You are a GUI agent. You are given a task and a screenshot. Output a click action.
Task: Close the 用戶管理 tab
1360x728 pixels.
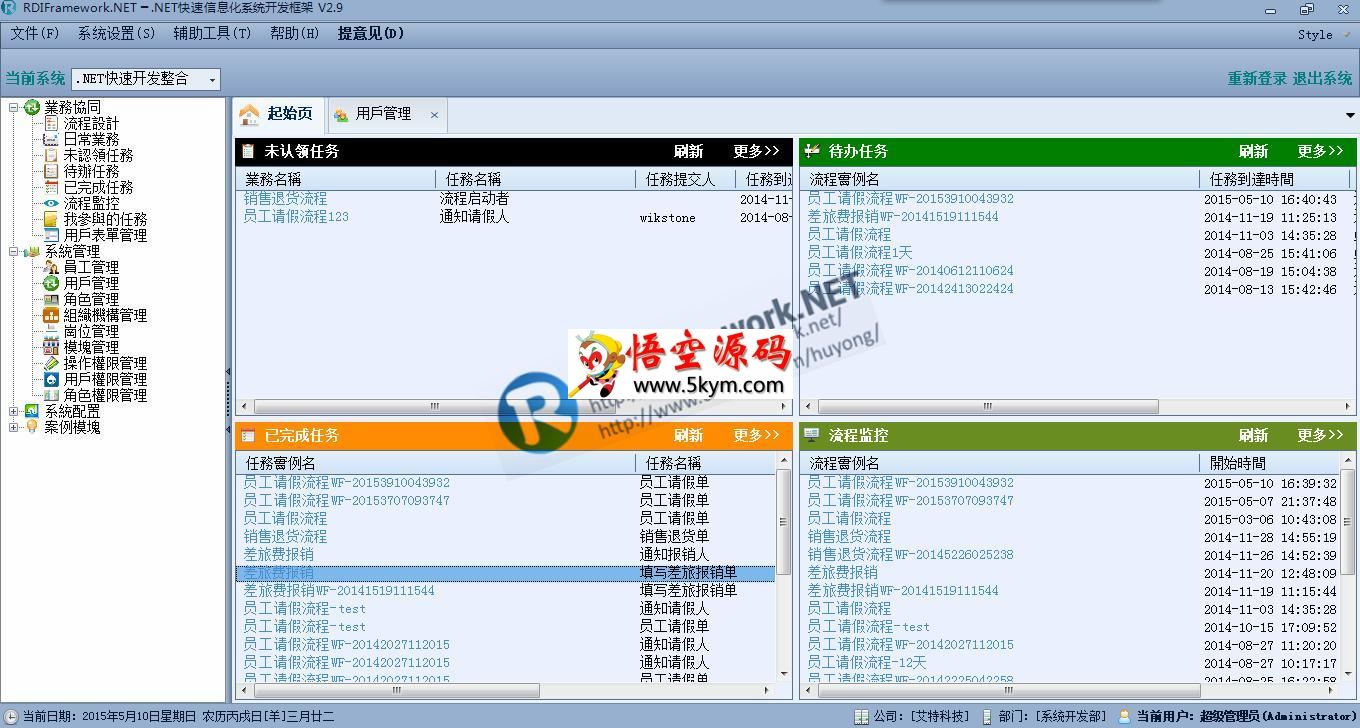[434, 115]
